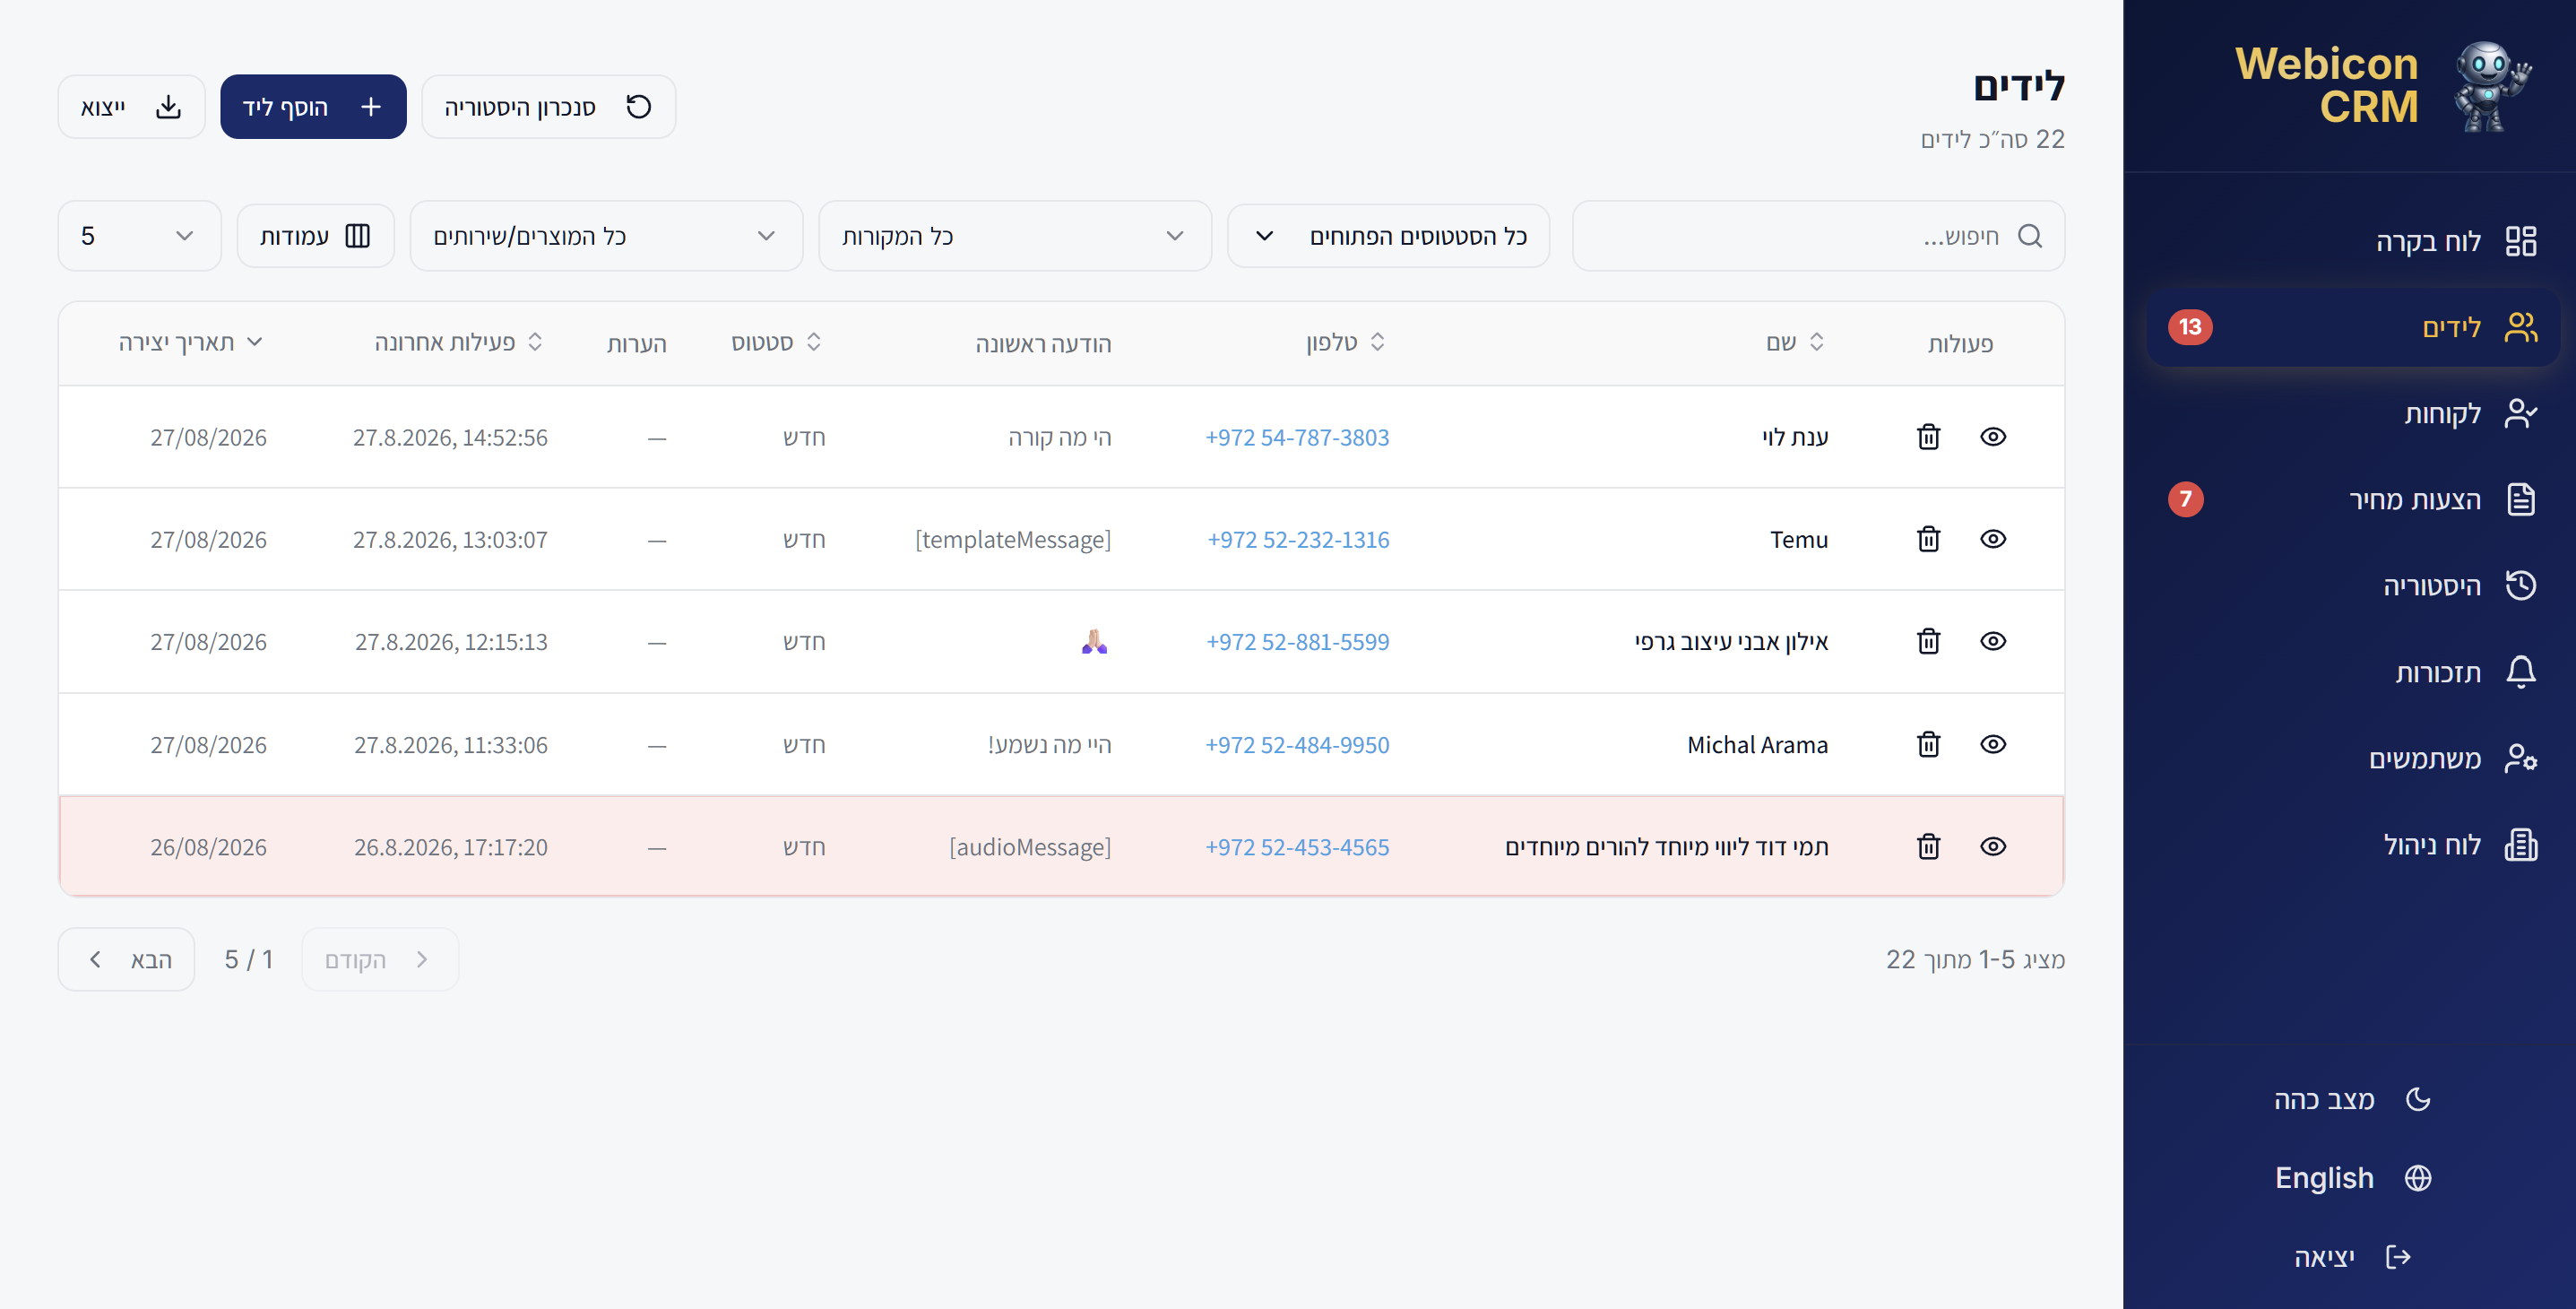The width and height of the screenshot is (2576, 1309).
Task: Click the red 7 badge on הצעות מחיר
Action: (x=2185, y=499)
